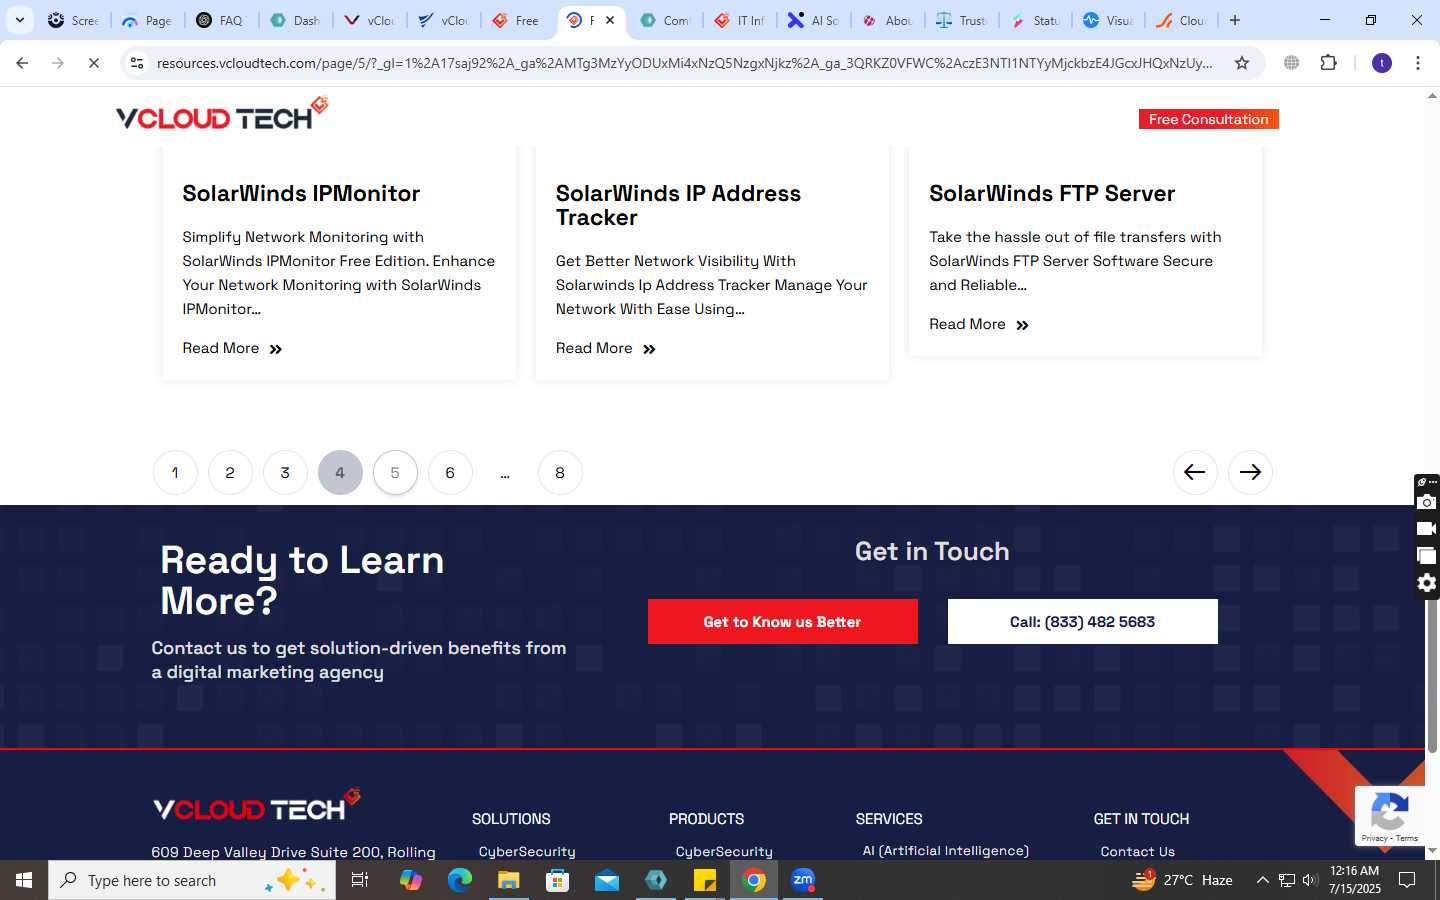
Task: Click the vCloud Tech header logo
Action: [x=222, y=114]
